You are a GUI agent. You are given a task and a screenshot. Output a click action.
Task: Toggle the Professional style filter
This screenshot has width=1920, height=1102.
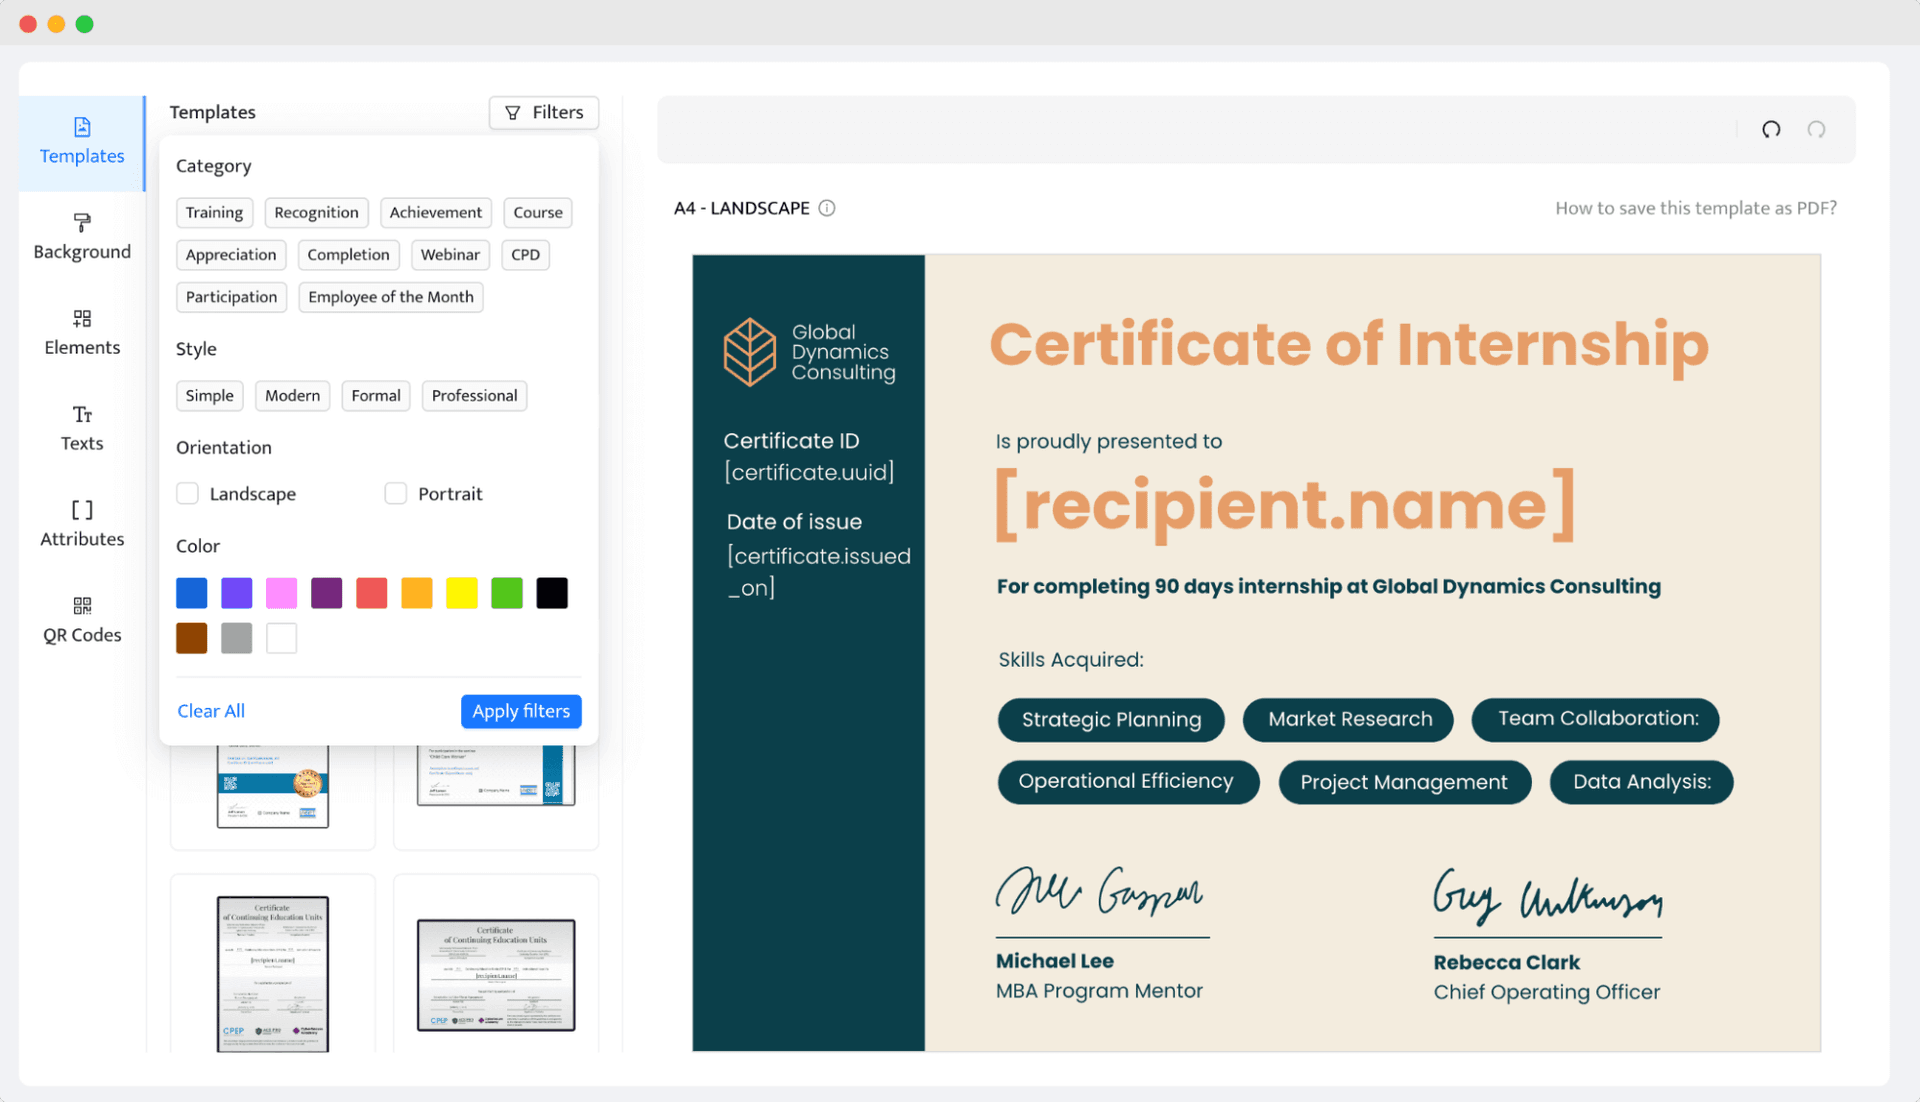pyautogui.click(x=474, y=395)
